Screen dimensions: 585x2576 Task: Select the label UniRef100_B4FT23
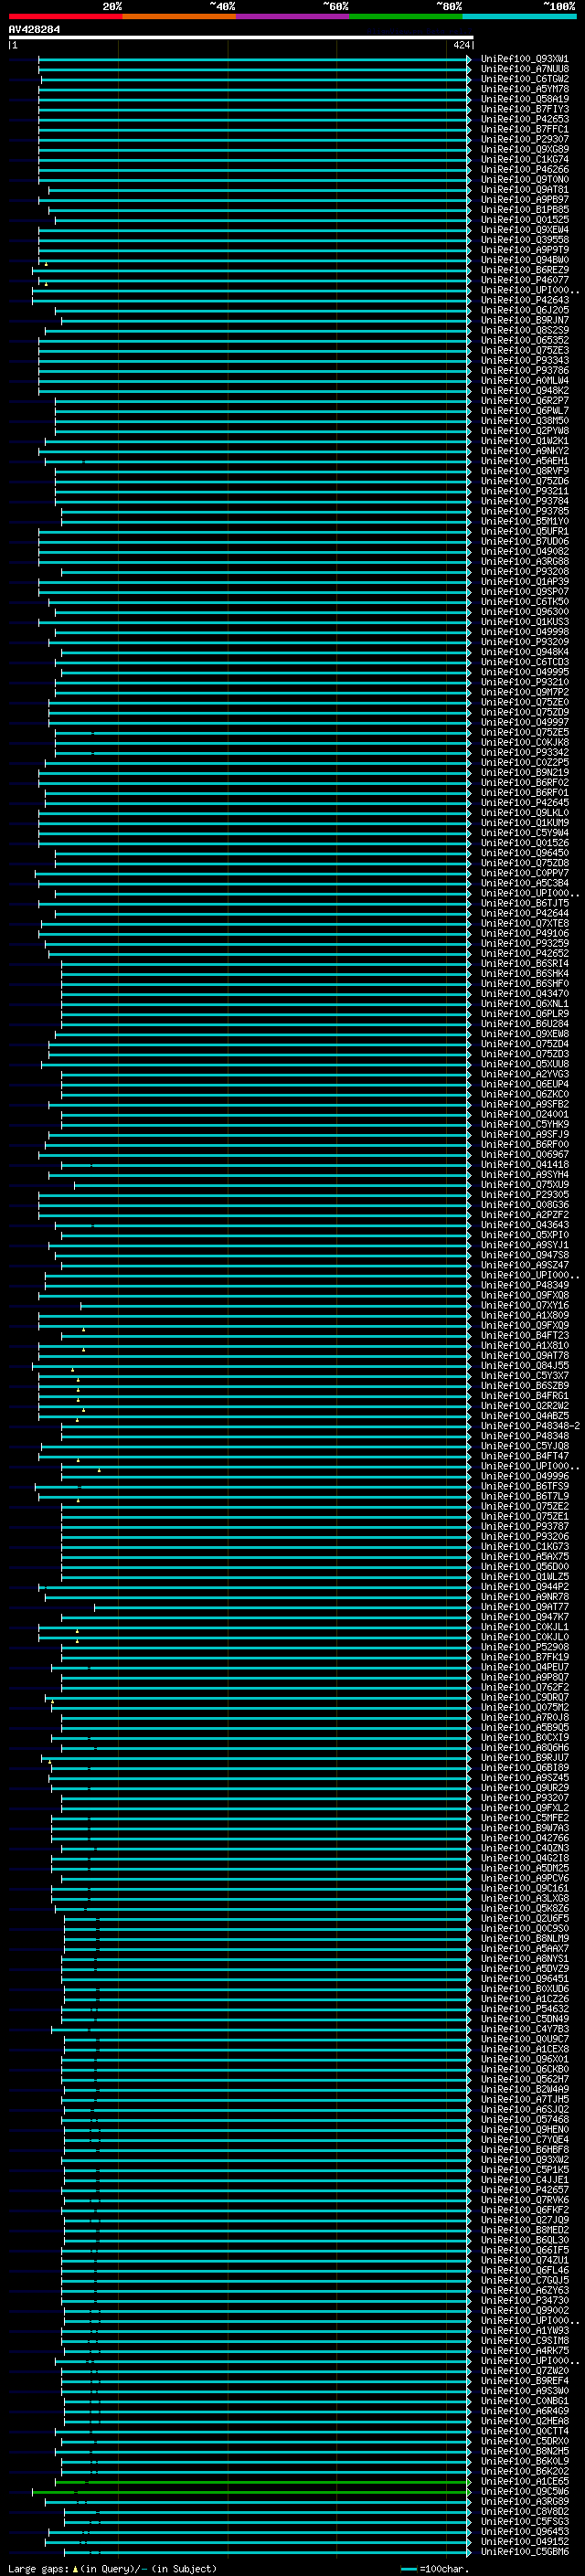pos(525,1335)
